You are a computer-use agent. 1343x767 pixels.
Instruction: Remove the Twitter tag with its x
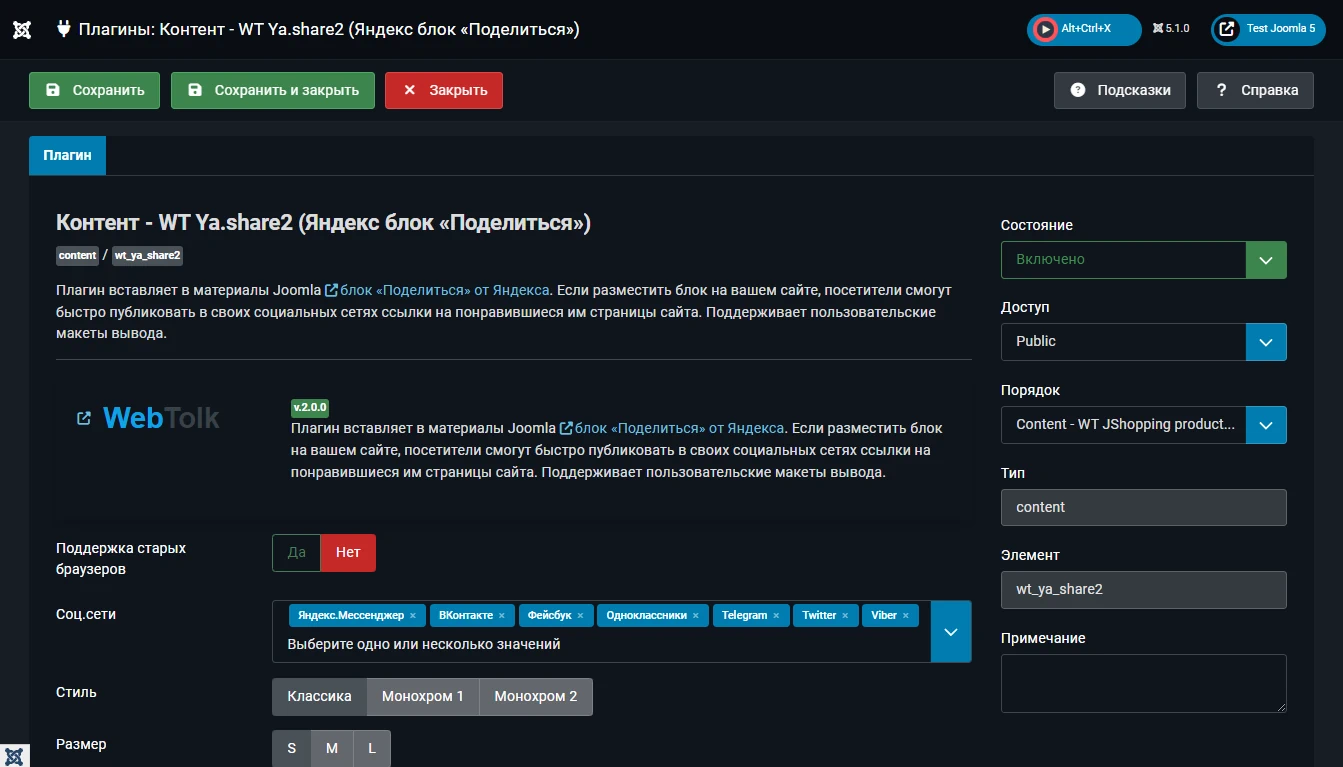tap(845, 616)
